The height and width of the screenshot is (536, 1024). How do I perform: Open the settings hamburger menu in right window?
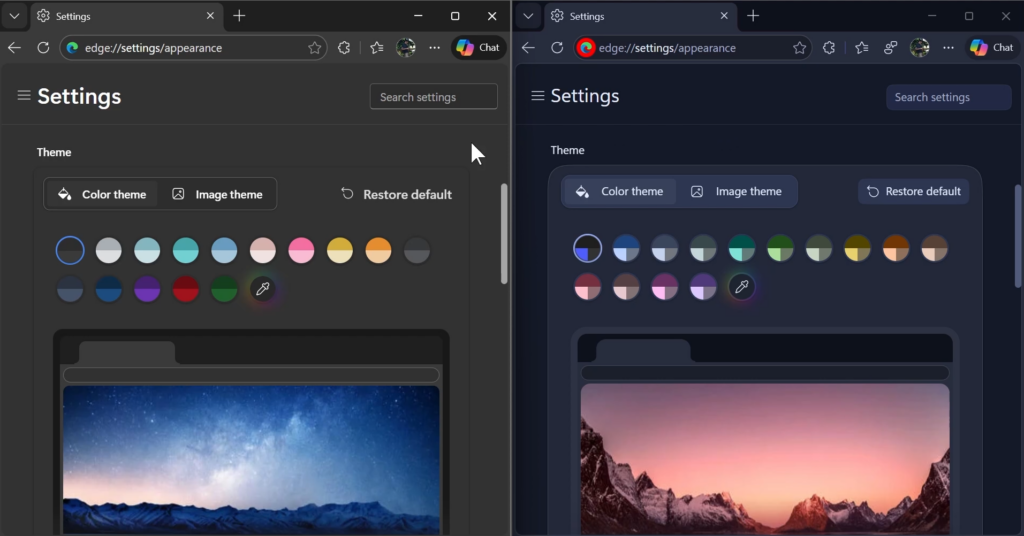(x=538, y=96)
